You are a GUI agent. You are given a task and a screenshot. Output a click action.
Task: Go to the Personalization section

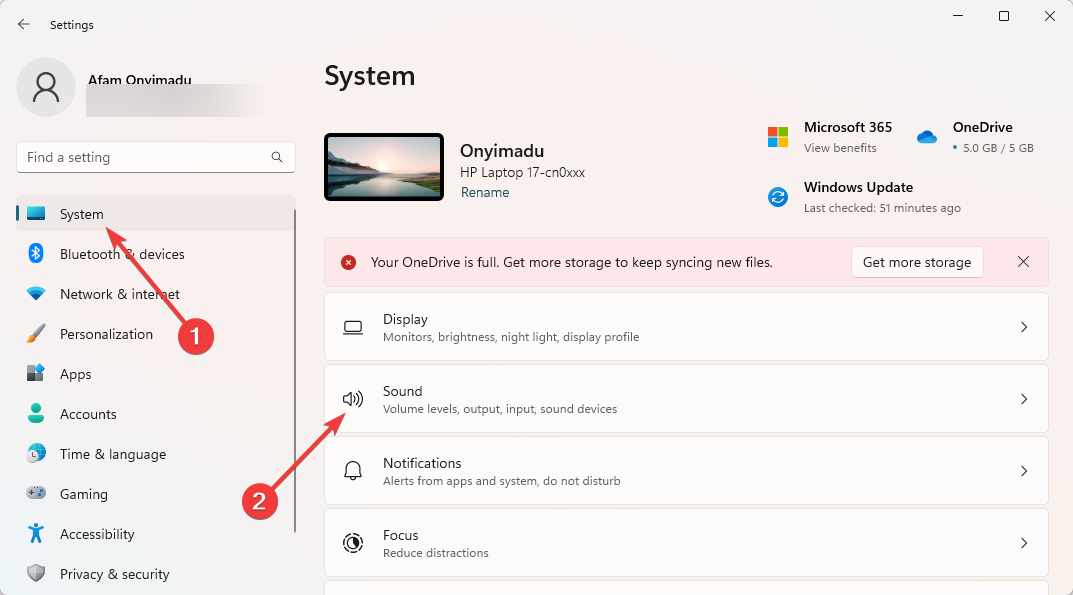point(156,334)
